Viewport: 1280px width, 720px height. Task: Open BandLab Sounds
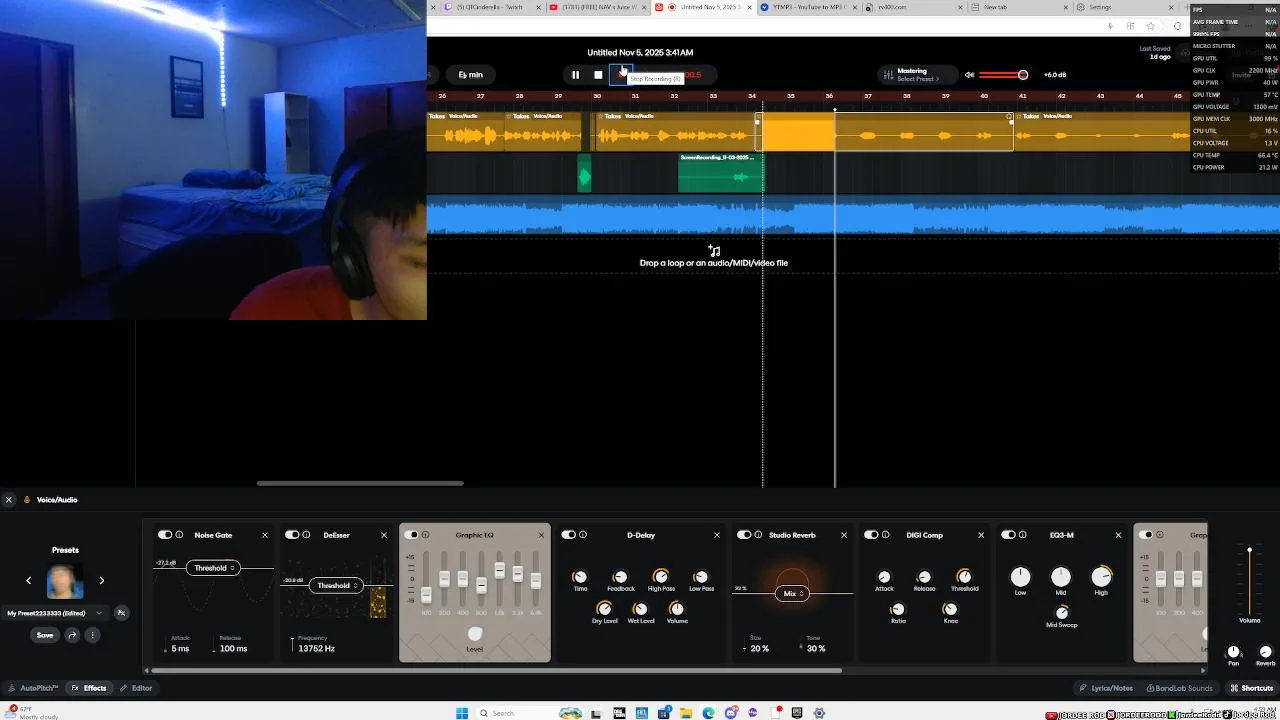[x=1179, y=688]
